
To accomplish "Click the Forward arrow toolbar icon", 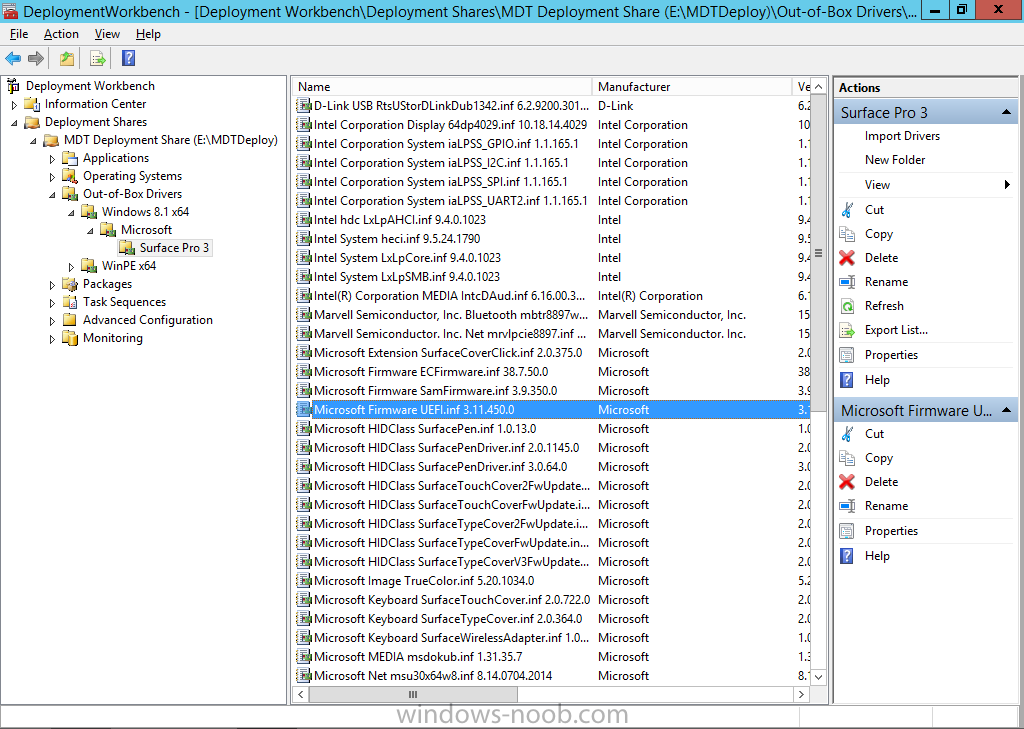I will [x=36, y=59].
